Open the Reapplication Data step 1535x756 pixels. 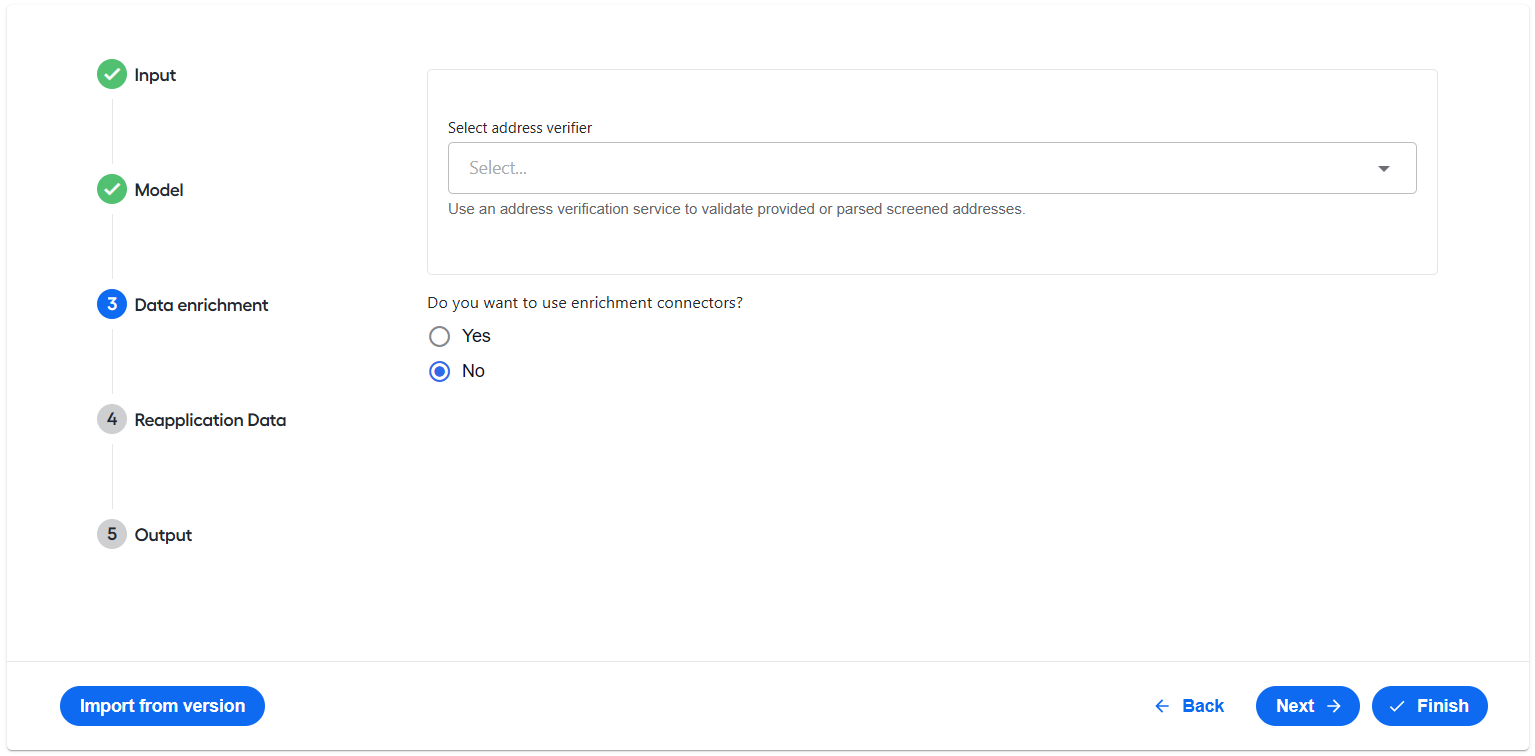[x=210, y=420]
